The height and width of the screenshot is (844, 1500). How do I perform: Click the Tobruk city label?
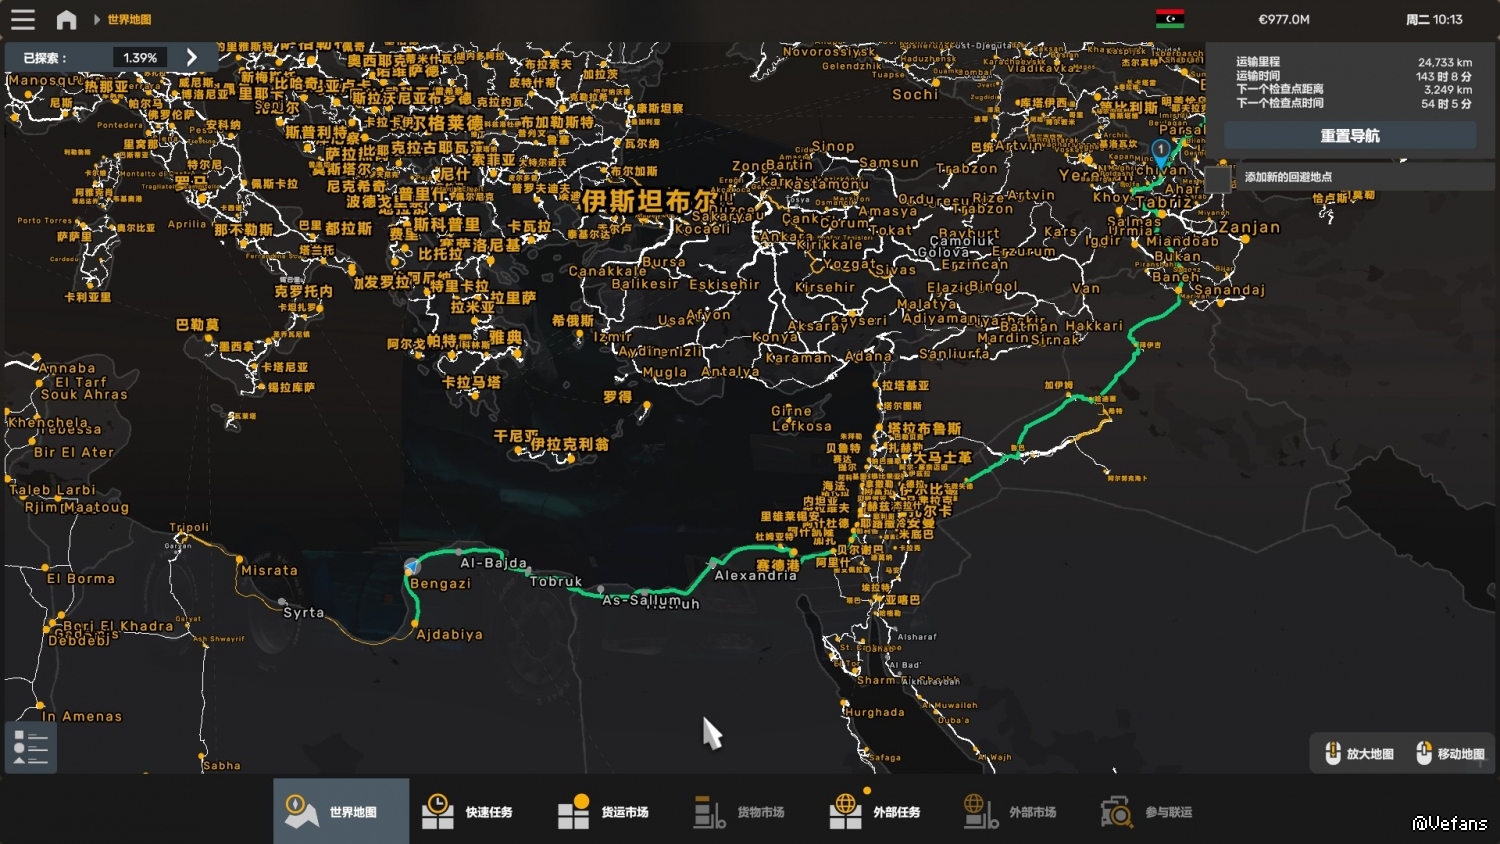pos(556,581)
